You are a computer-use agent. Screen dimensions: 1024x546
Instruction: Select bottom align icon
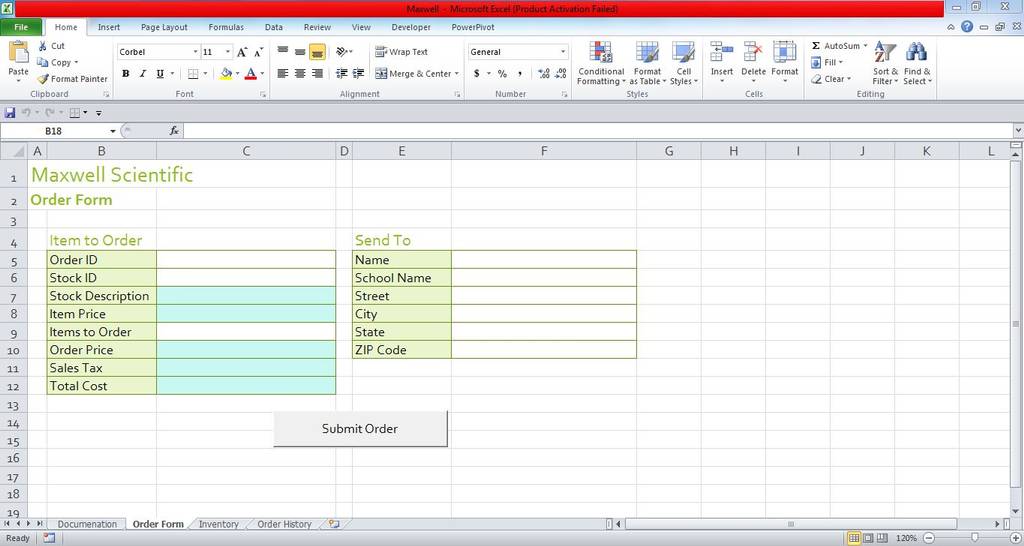(317, 52)
